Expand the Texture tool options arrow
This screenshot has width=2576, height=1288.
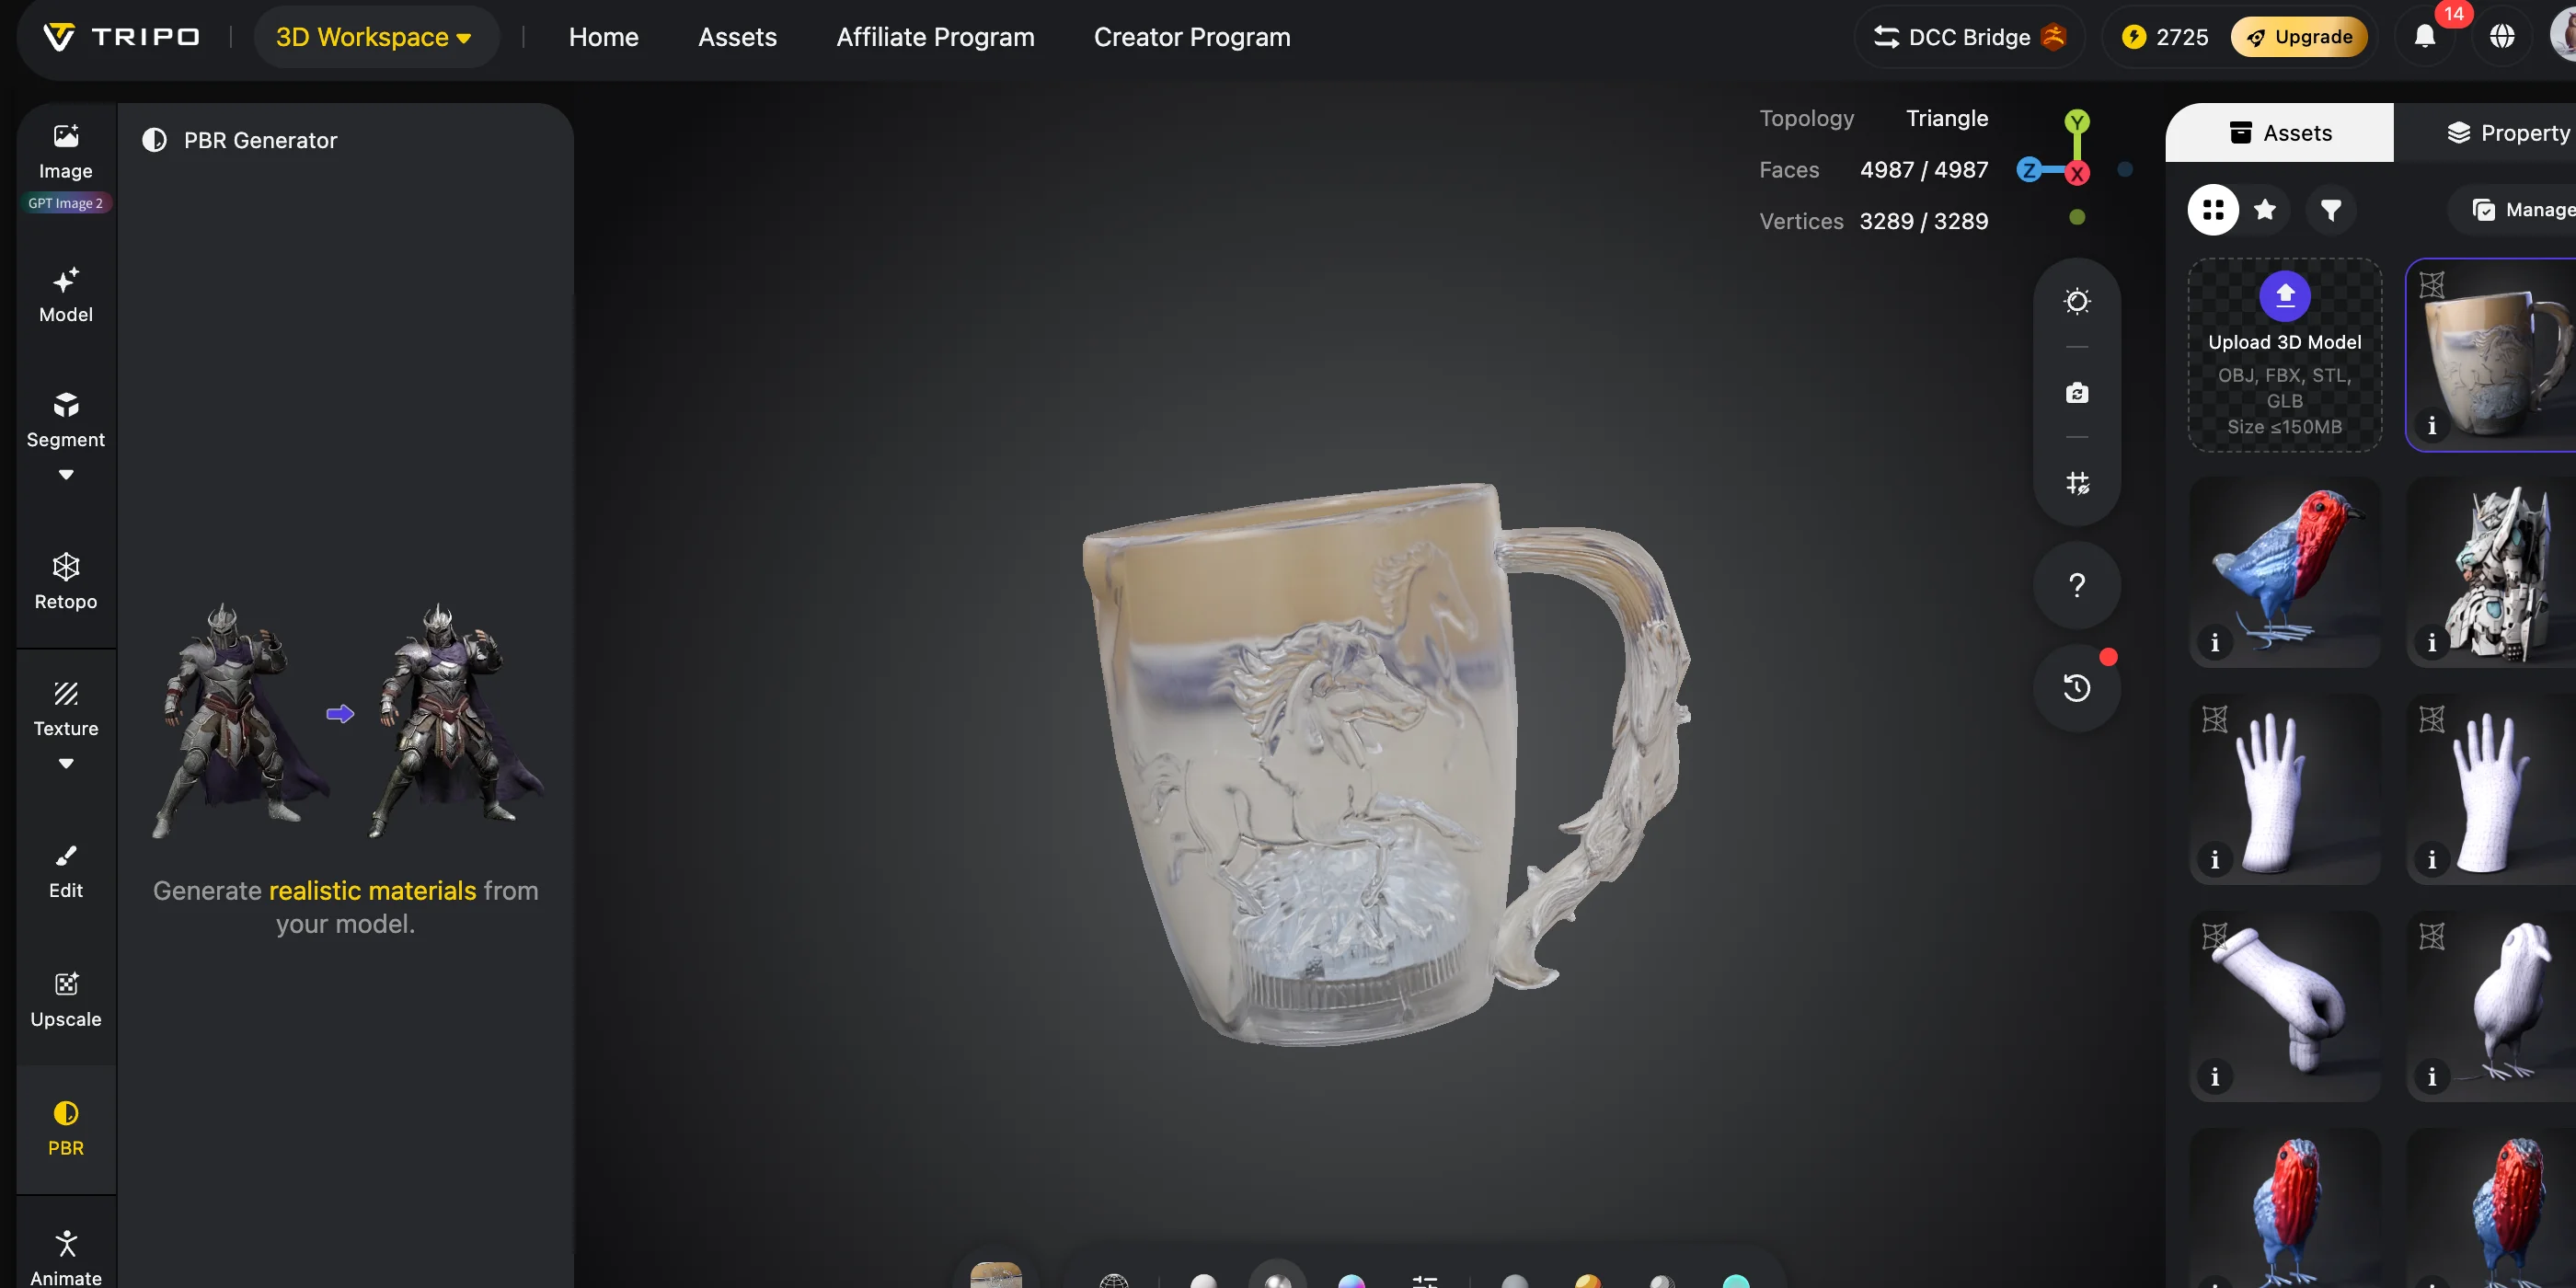tap(65, 764)
